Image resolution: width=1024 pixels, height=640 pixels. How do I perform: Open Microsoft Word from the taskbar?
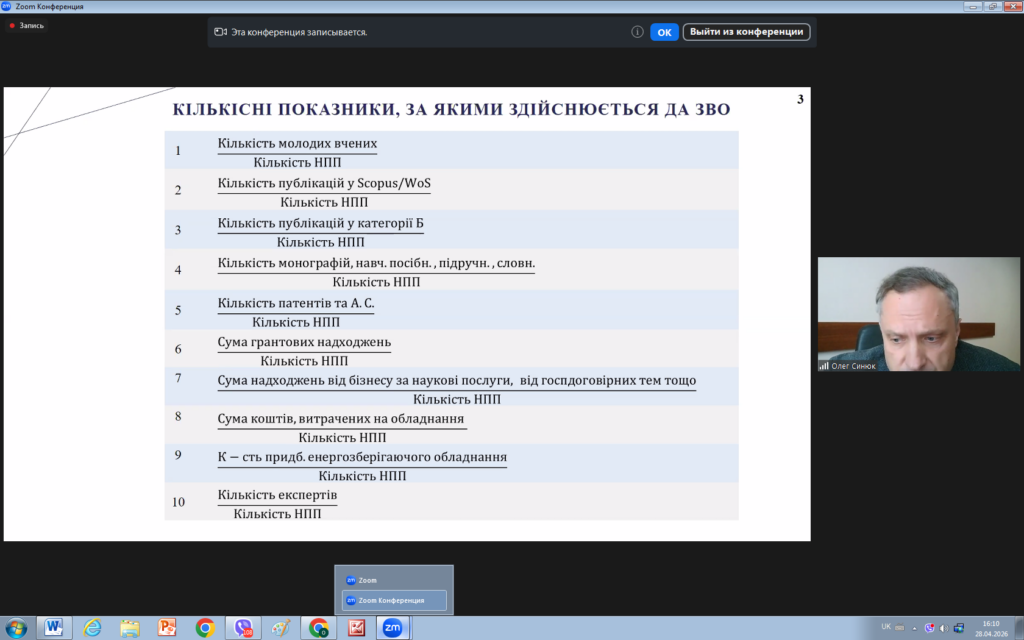(x=54, y=628)
